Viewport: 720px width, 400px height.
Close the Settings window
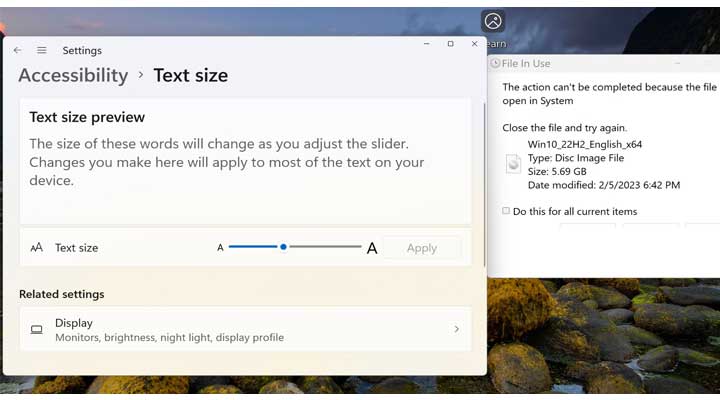coord(474,44)
